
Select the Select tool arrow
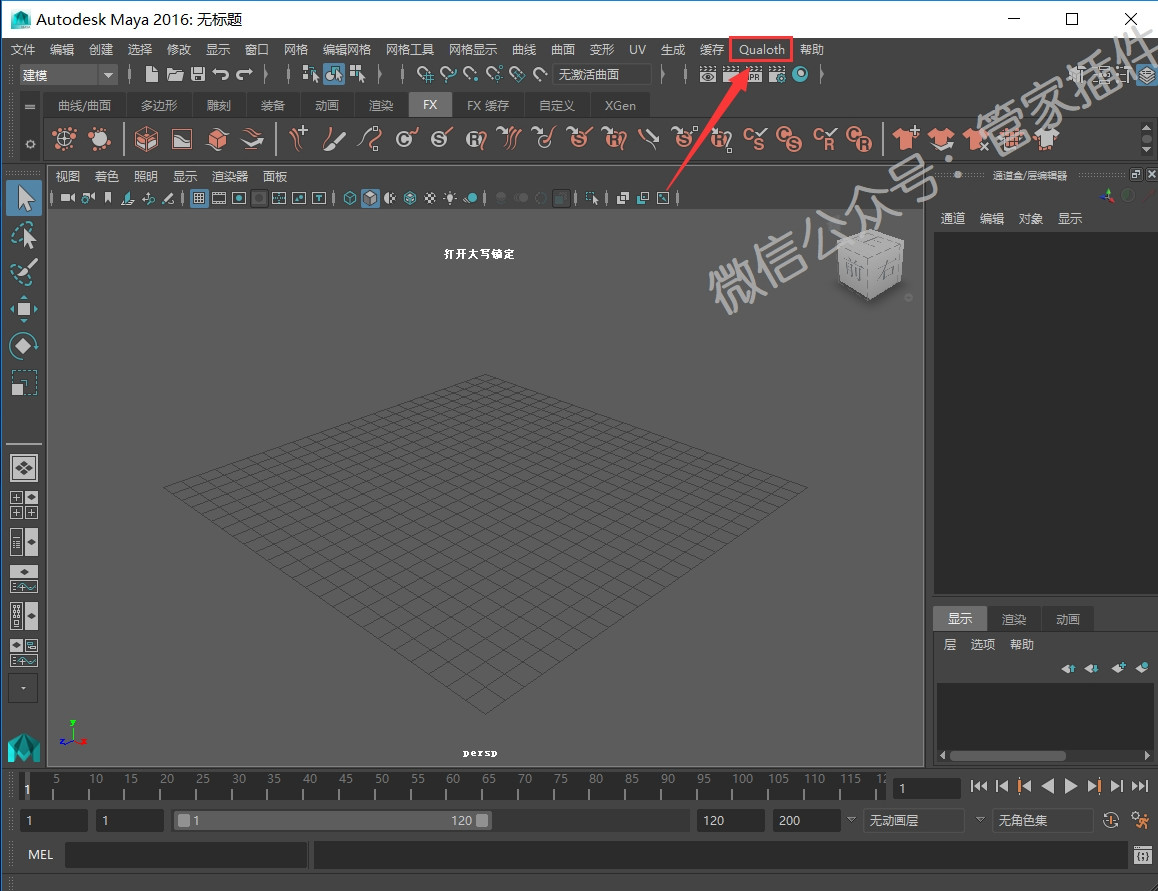(x=24, y=199)
